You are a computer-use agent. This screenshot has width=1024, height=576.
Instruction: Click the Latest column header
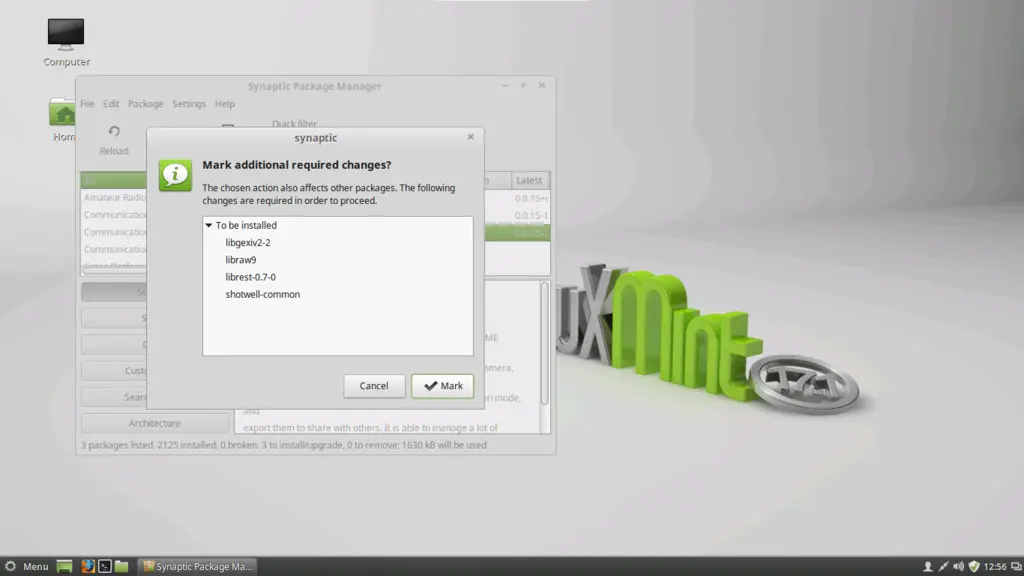tap(529, 180)
